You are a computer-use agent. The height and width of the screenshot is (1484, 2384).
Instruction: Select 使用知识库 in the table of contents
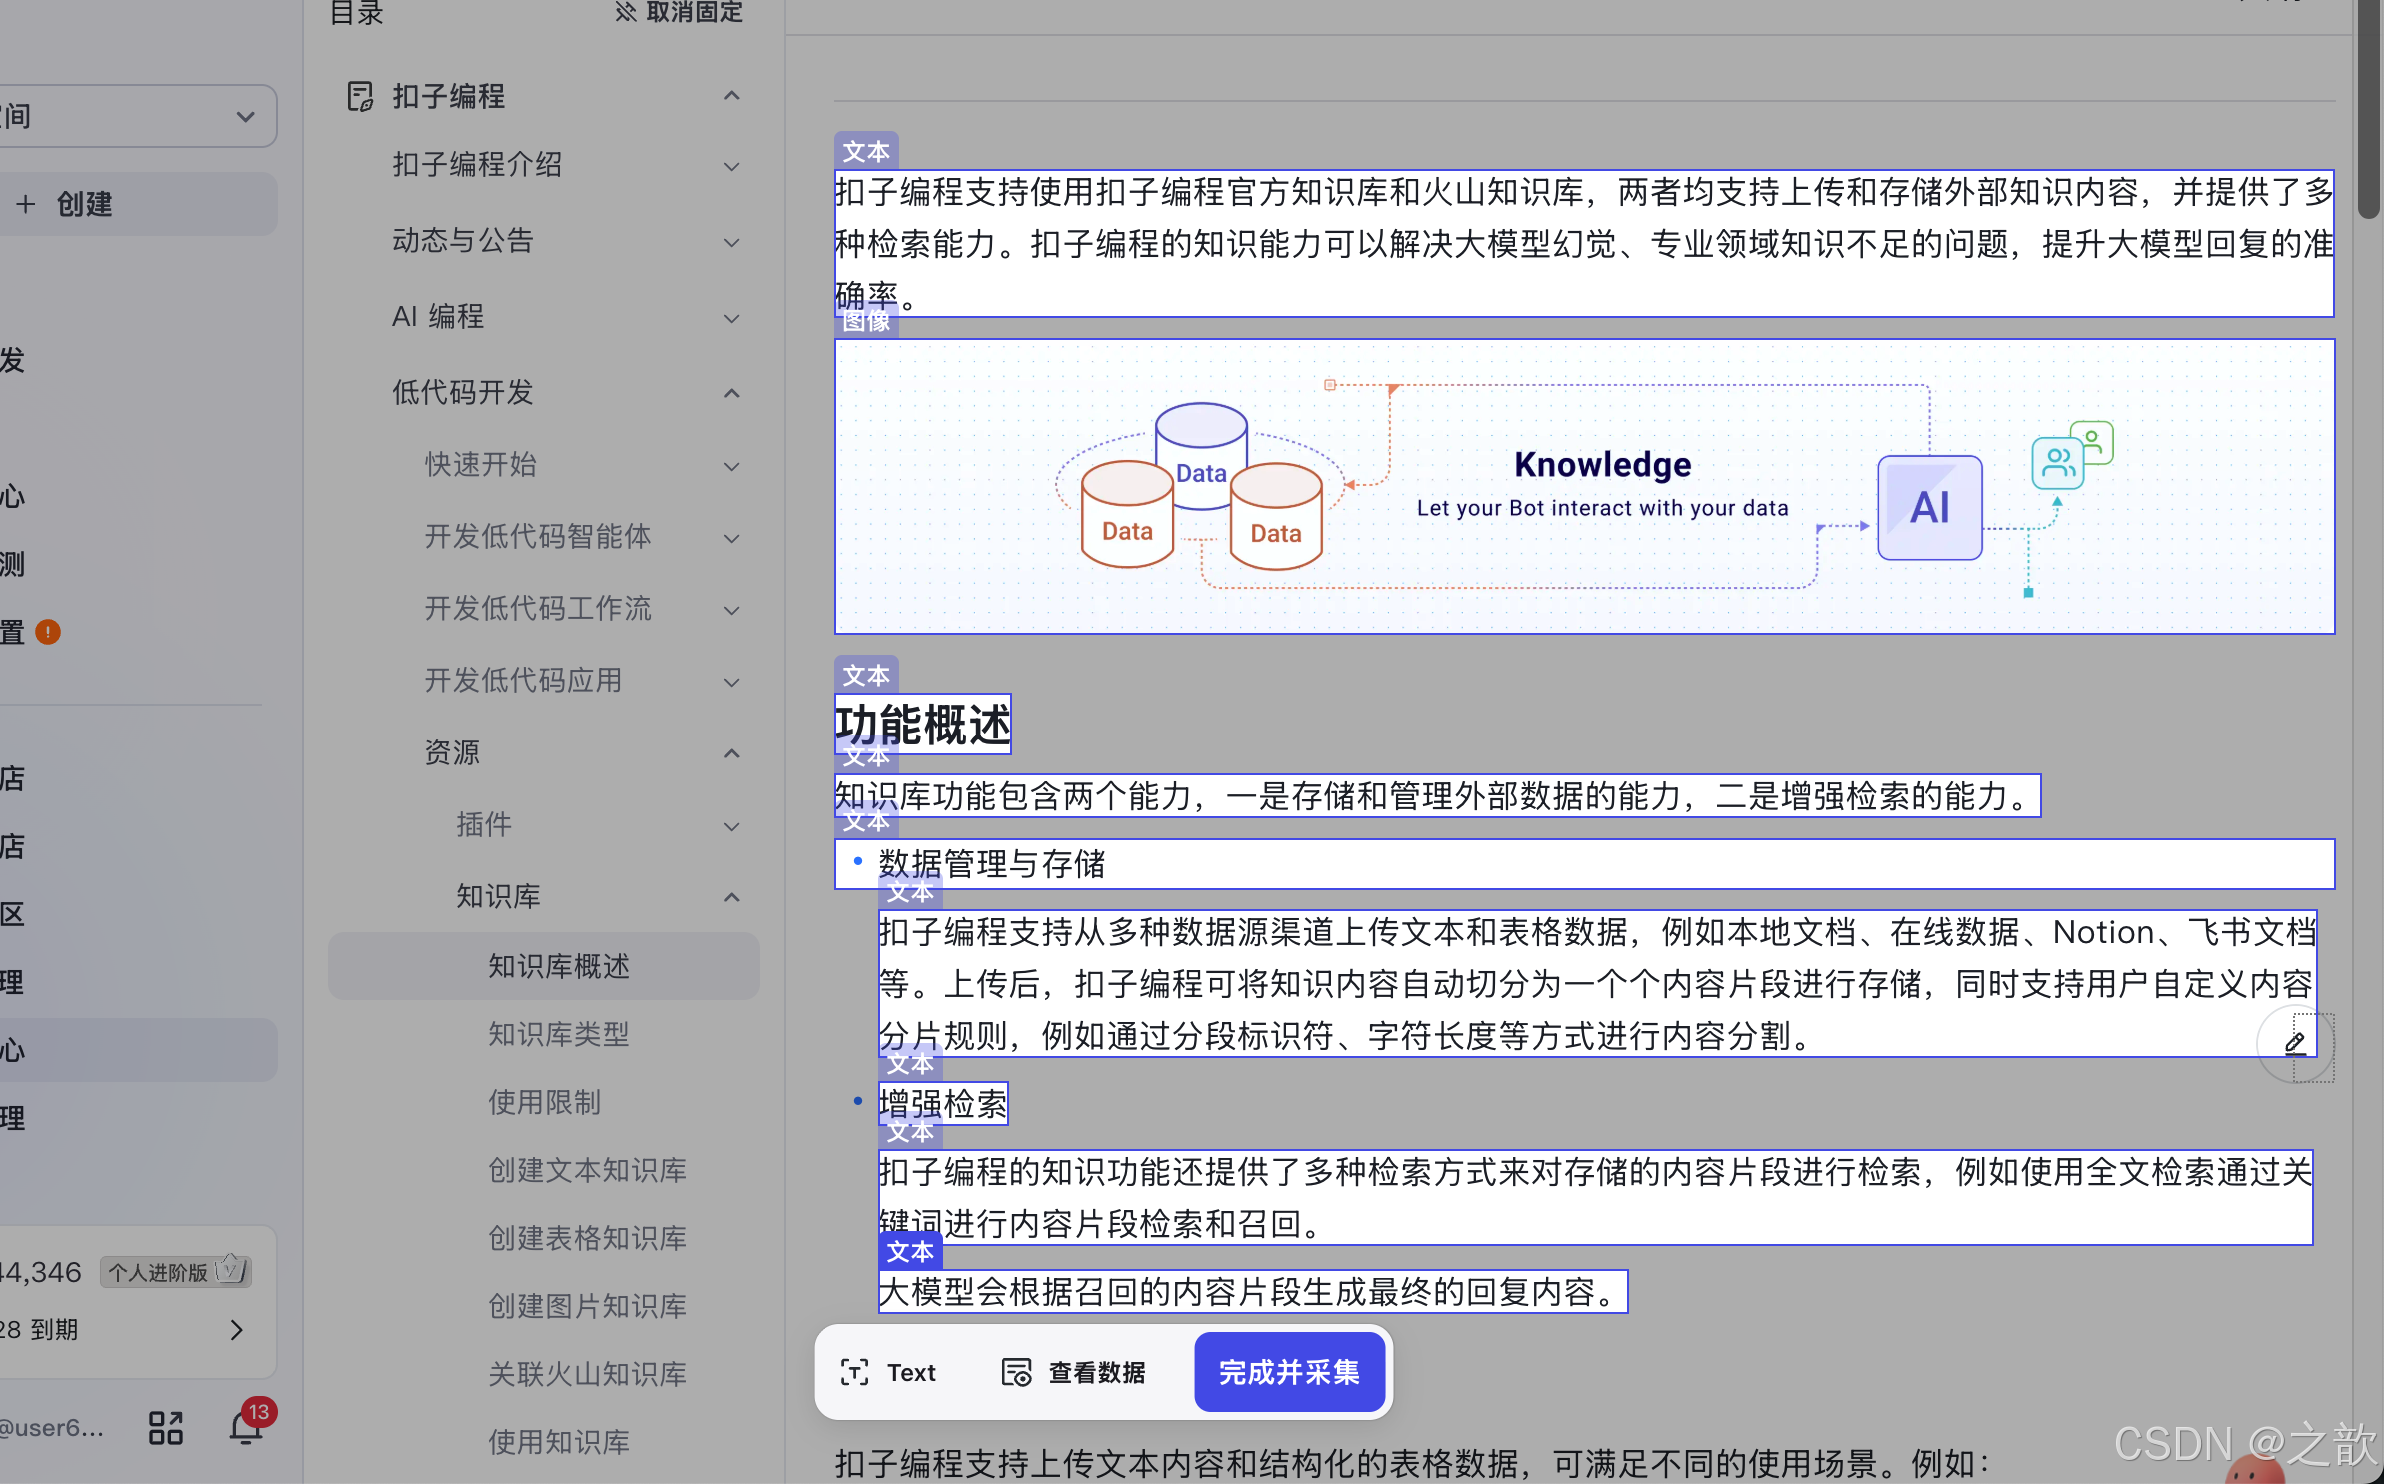[558, 1442]
